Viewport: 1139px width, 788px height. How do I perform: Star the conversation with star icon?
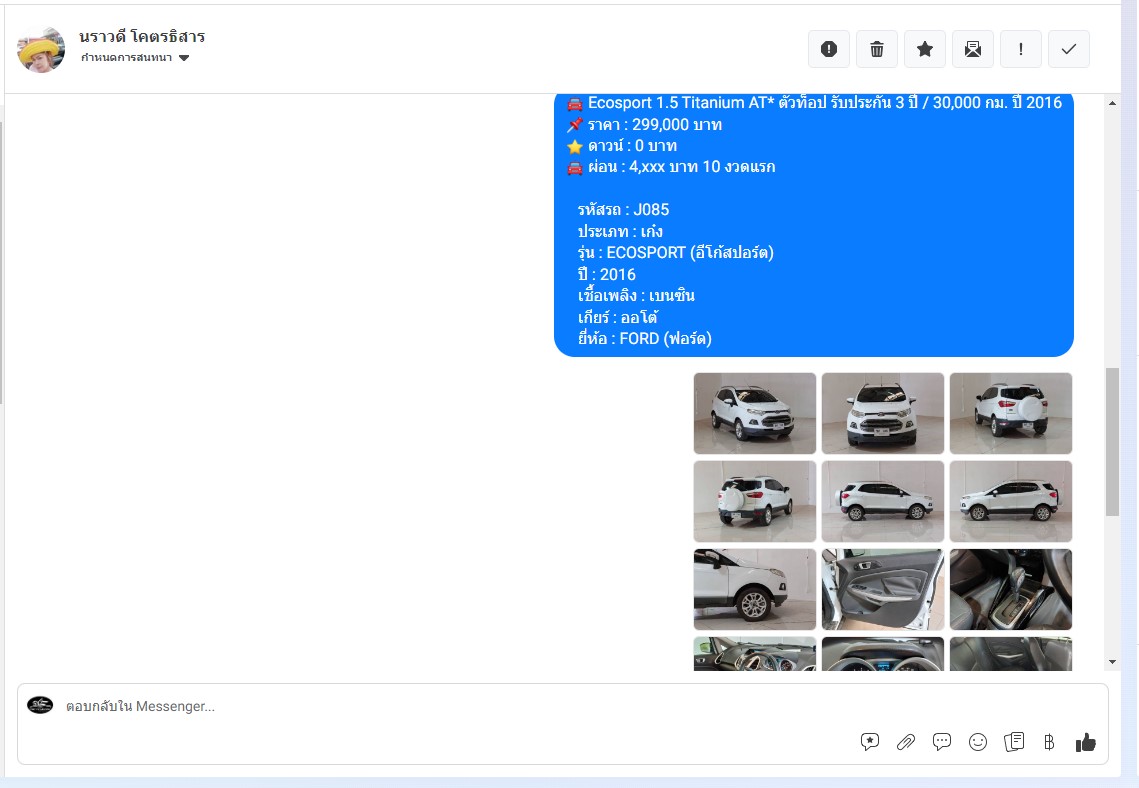click(x=925, y=49)
